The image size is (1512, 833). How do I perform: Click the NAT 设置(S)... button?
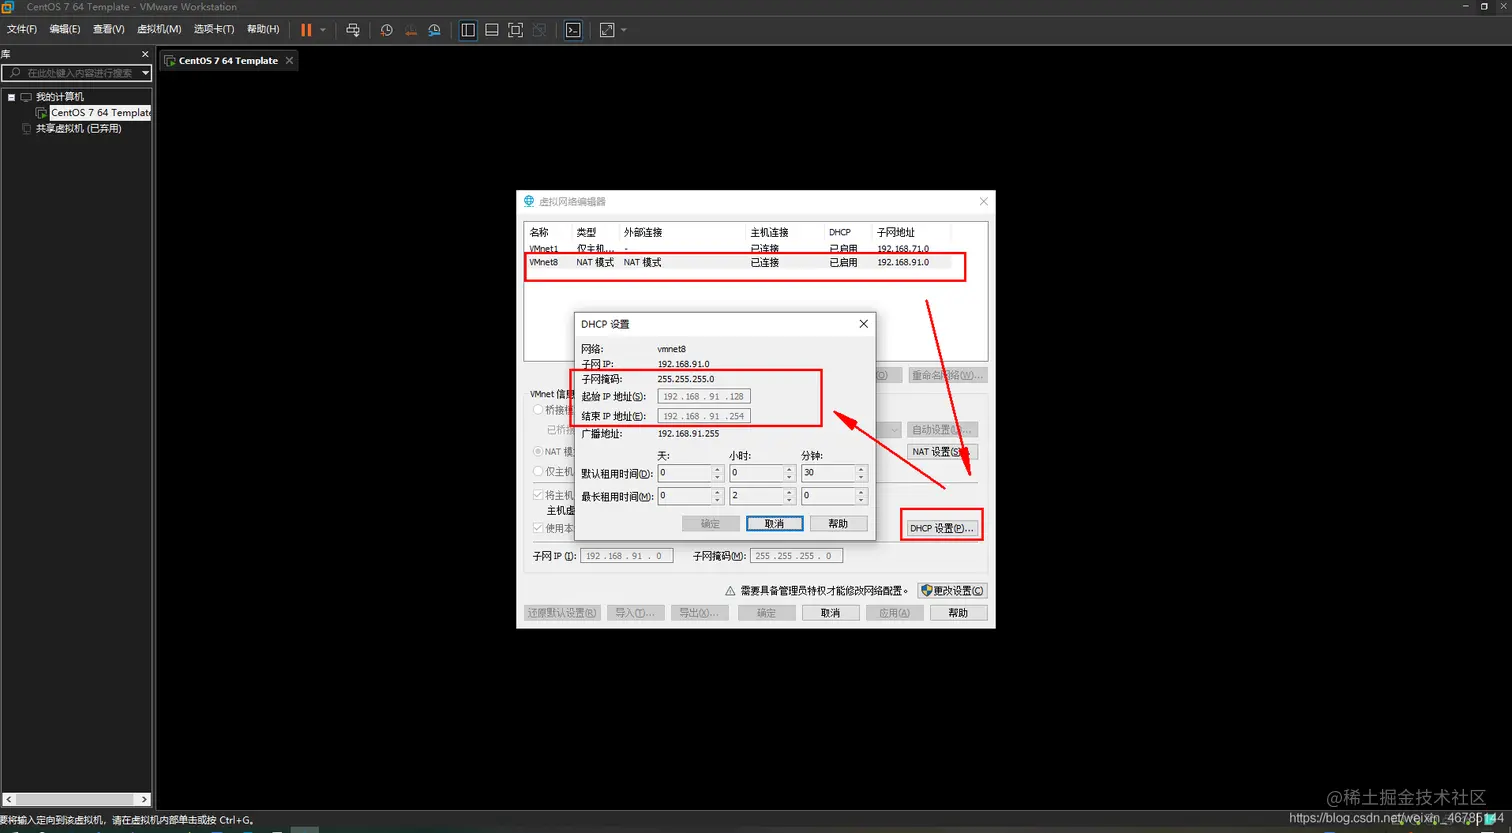[x=942, y=452]
